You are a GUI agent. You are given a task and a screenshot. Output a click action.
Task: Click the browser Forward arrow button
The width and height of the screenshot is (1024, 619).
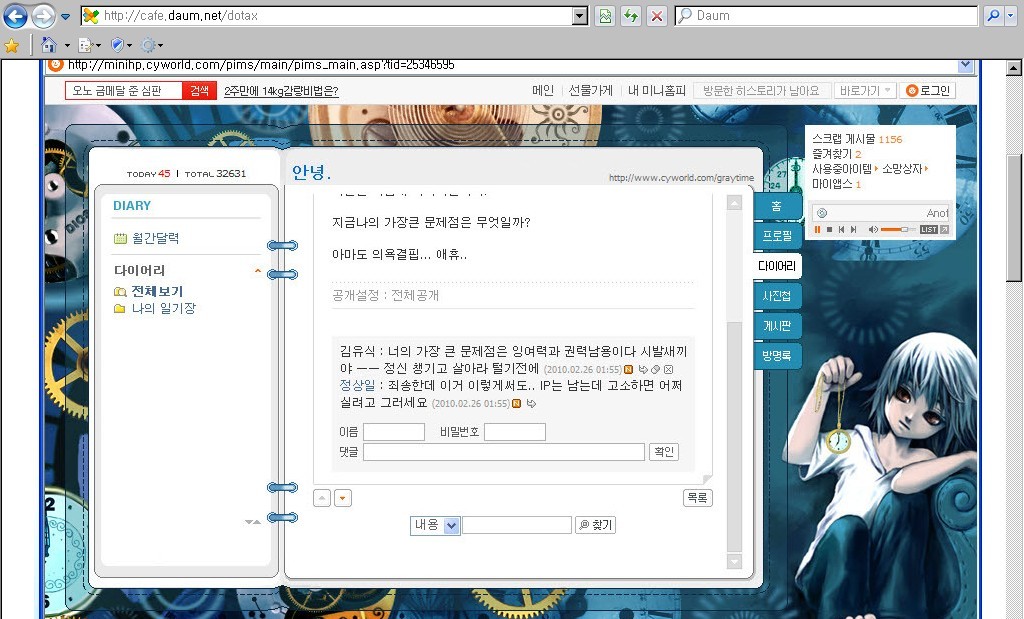point(43,16)
